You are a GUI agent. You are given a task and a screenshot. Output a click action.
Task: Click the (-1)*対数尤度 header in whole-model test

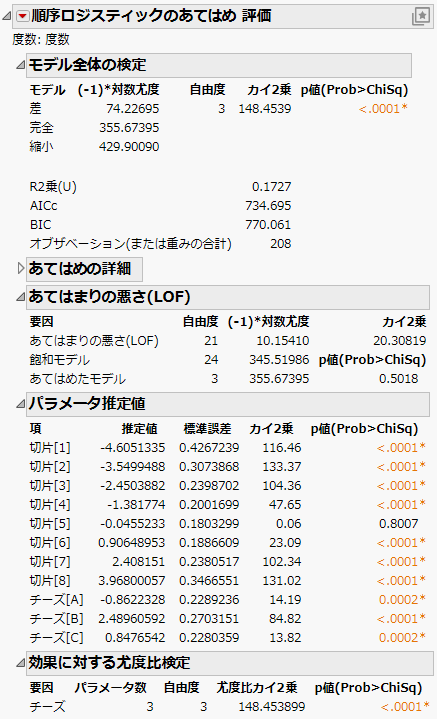(x=118, y=89)
